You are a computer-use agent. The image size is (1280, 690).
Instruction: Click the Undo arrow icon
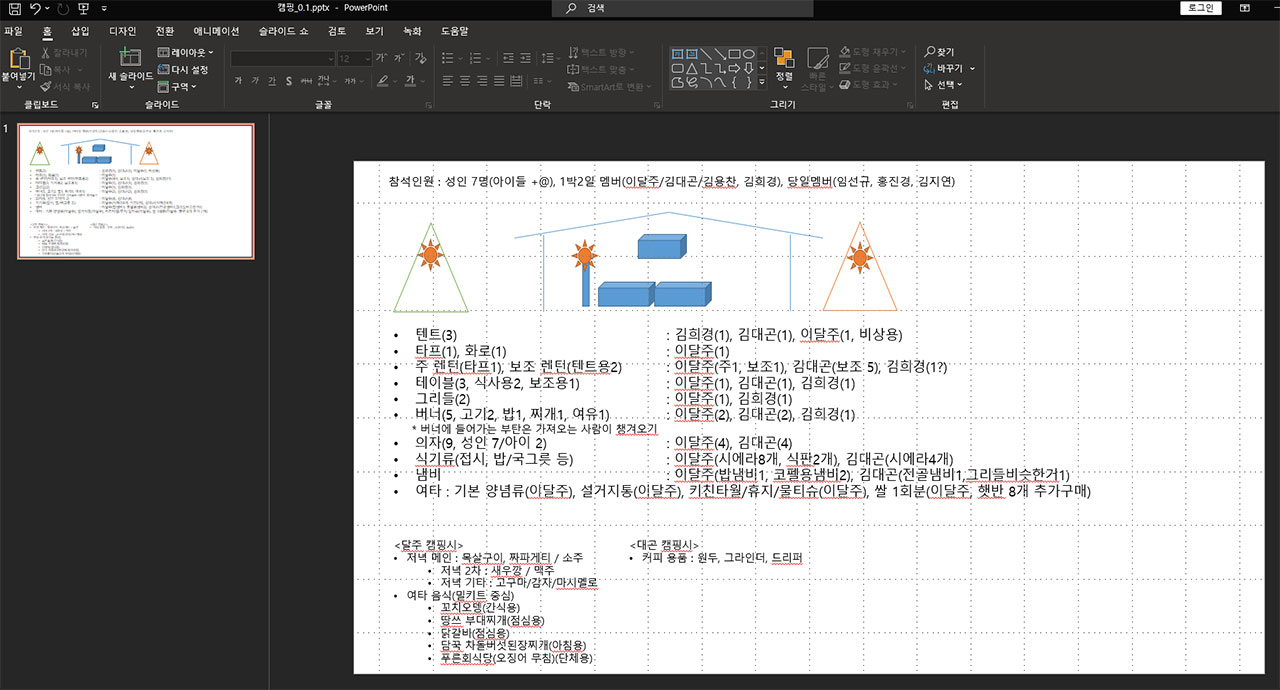(x=37, y=9)
